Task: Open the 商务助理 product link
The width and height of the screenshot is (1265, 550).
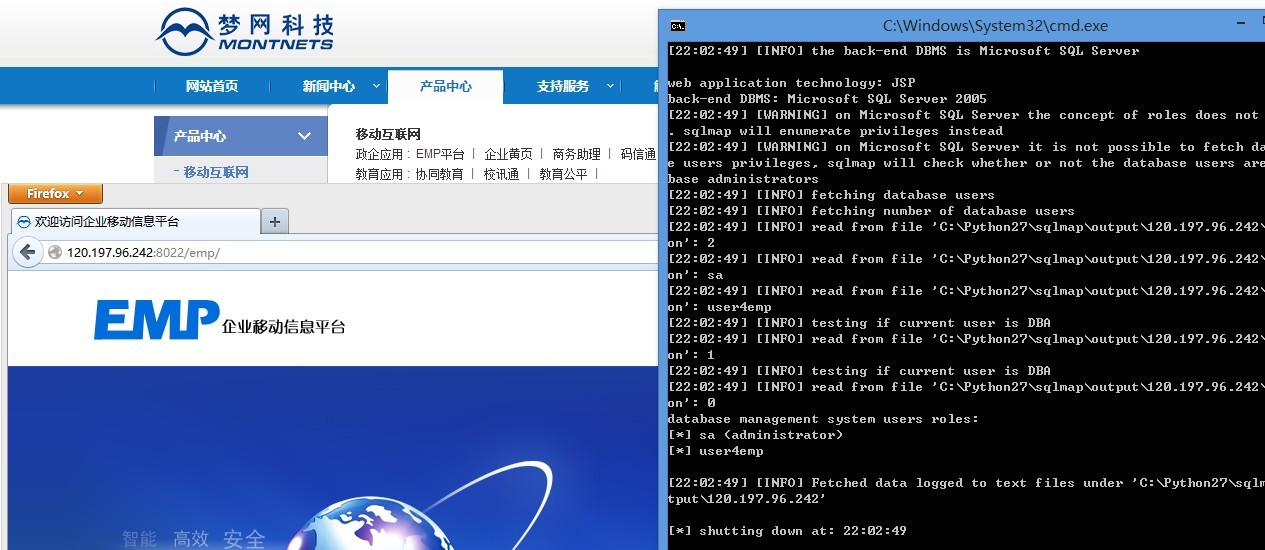Action: (576, 154)
